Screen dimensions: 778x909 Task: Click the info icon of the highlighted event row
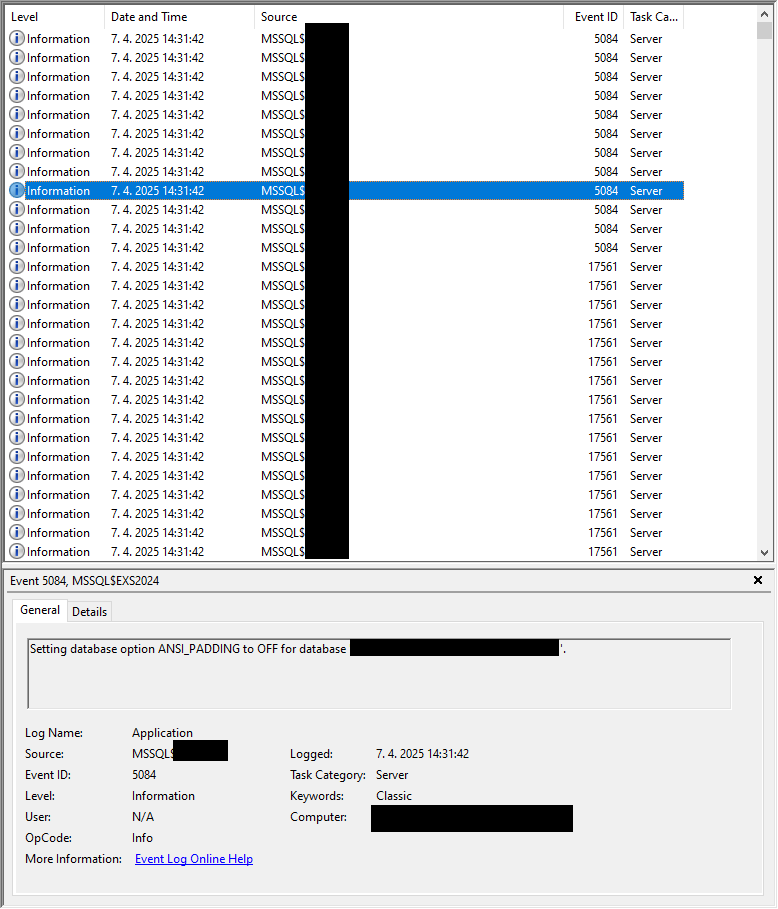(x=17, y=190)
